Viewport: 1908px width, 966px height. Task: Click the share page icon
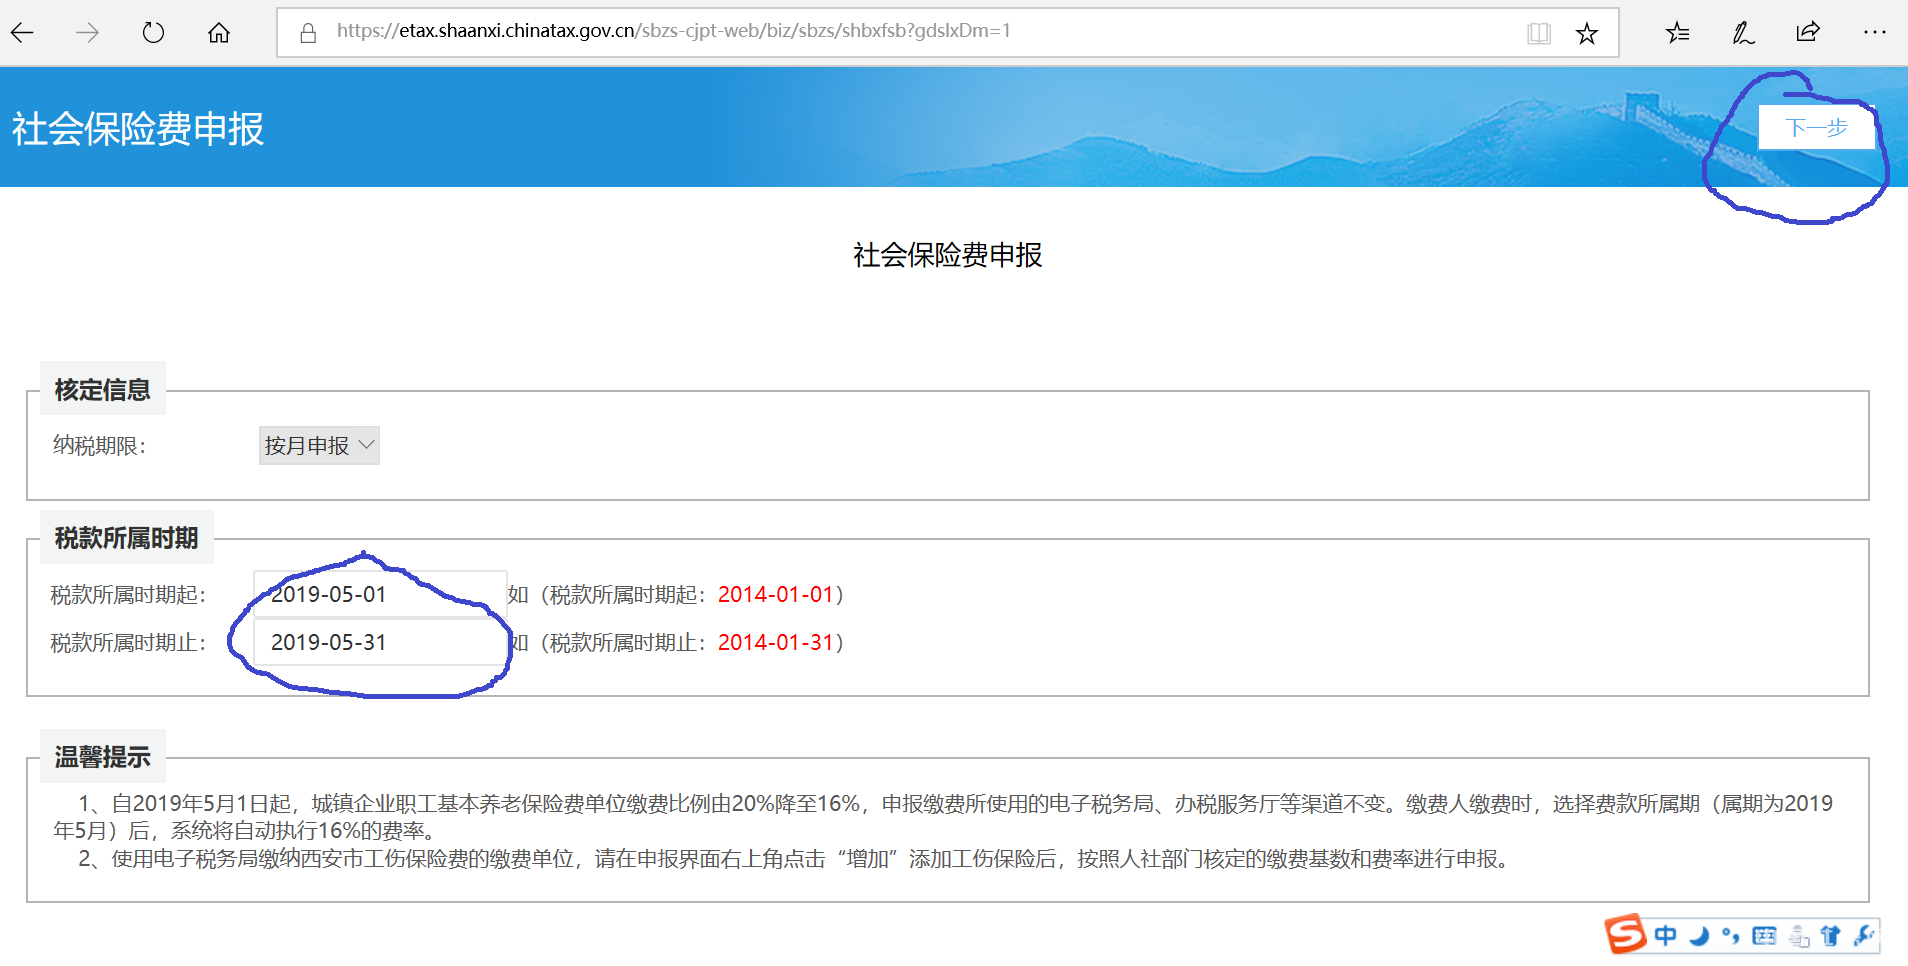[x=1808, y=33]
